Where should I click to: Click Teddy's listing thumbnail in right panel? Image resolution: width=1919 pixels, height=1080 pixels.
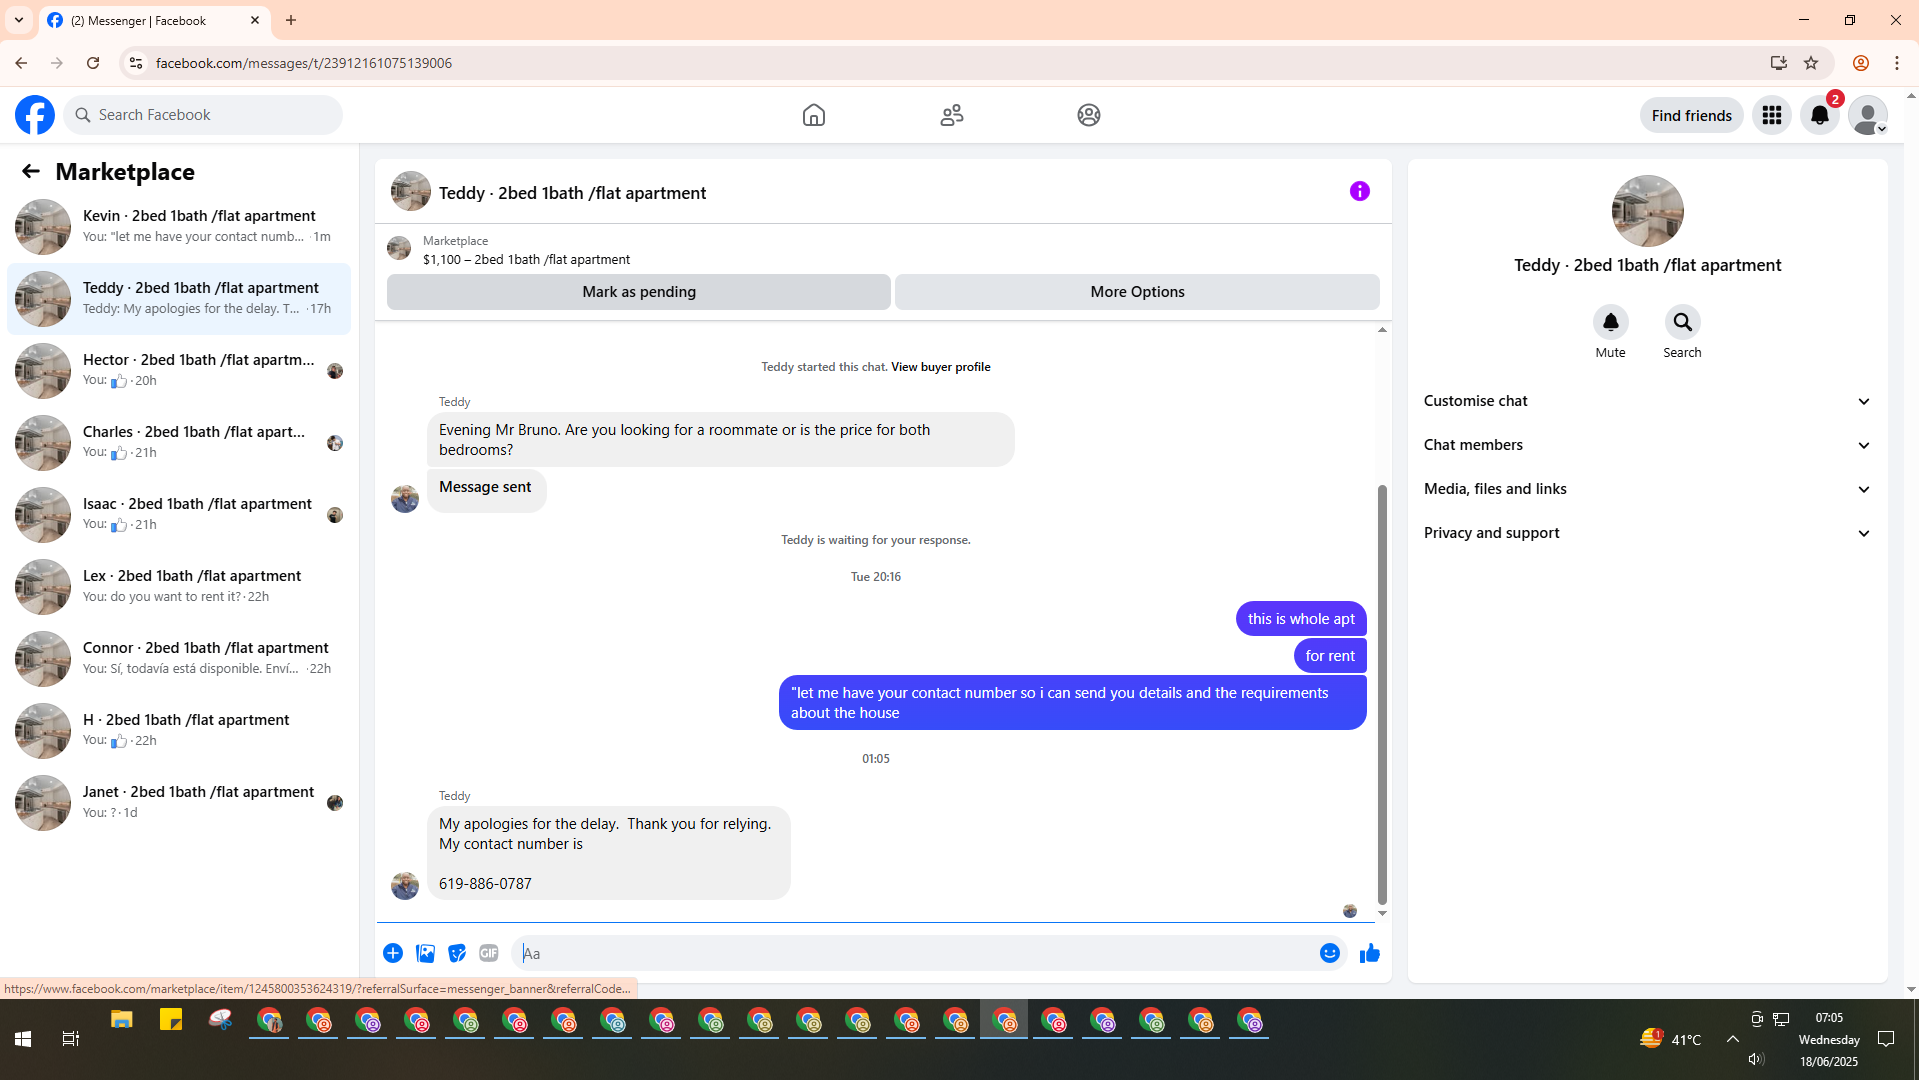pos(1648,211)
